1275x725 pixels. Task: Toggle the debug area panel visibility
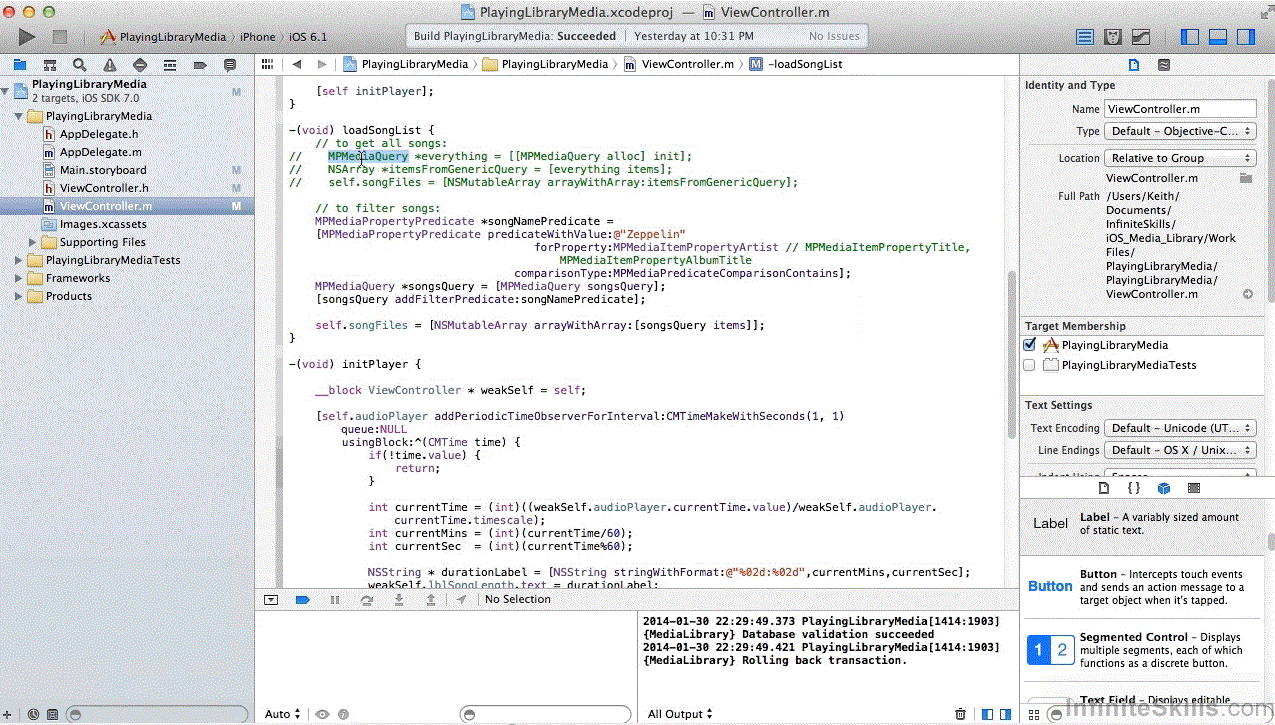(1217, 37)
